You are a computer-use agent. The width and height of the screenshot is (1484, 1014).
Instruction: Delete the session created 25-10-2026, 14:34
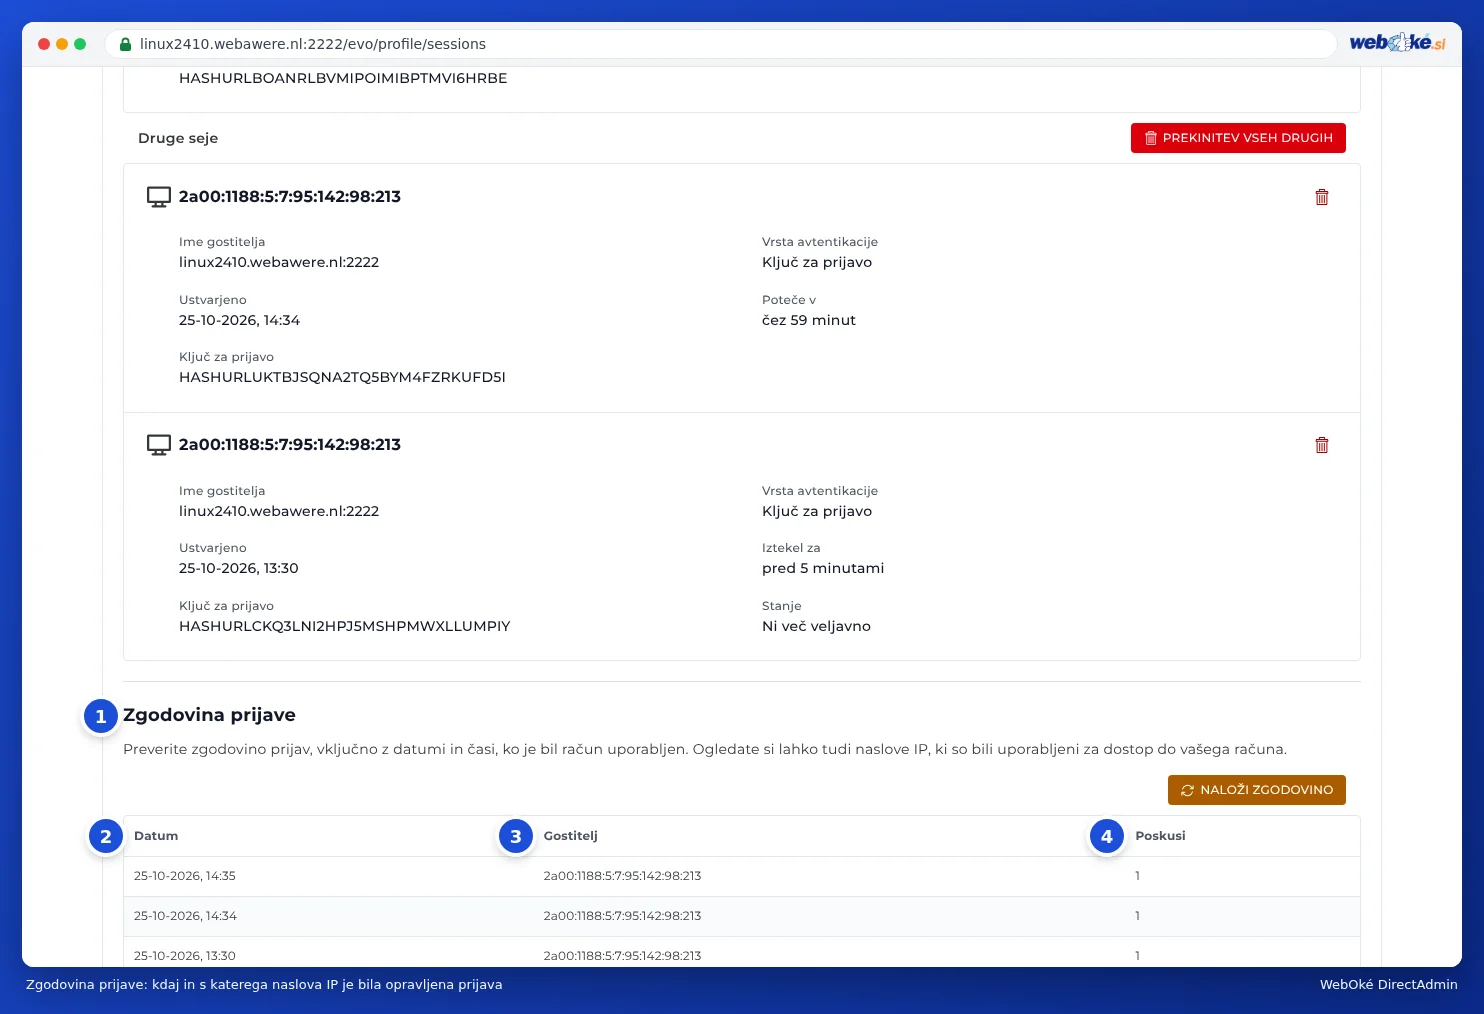tap(1321, 197)
